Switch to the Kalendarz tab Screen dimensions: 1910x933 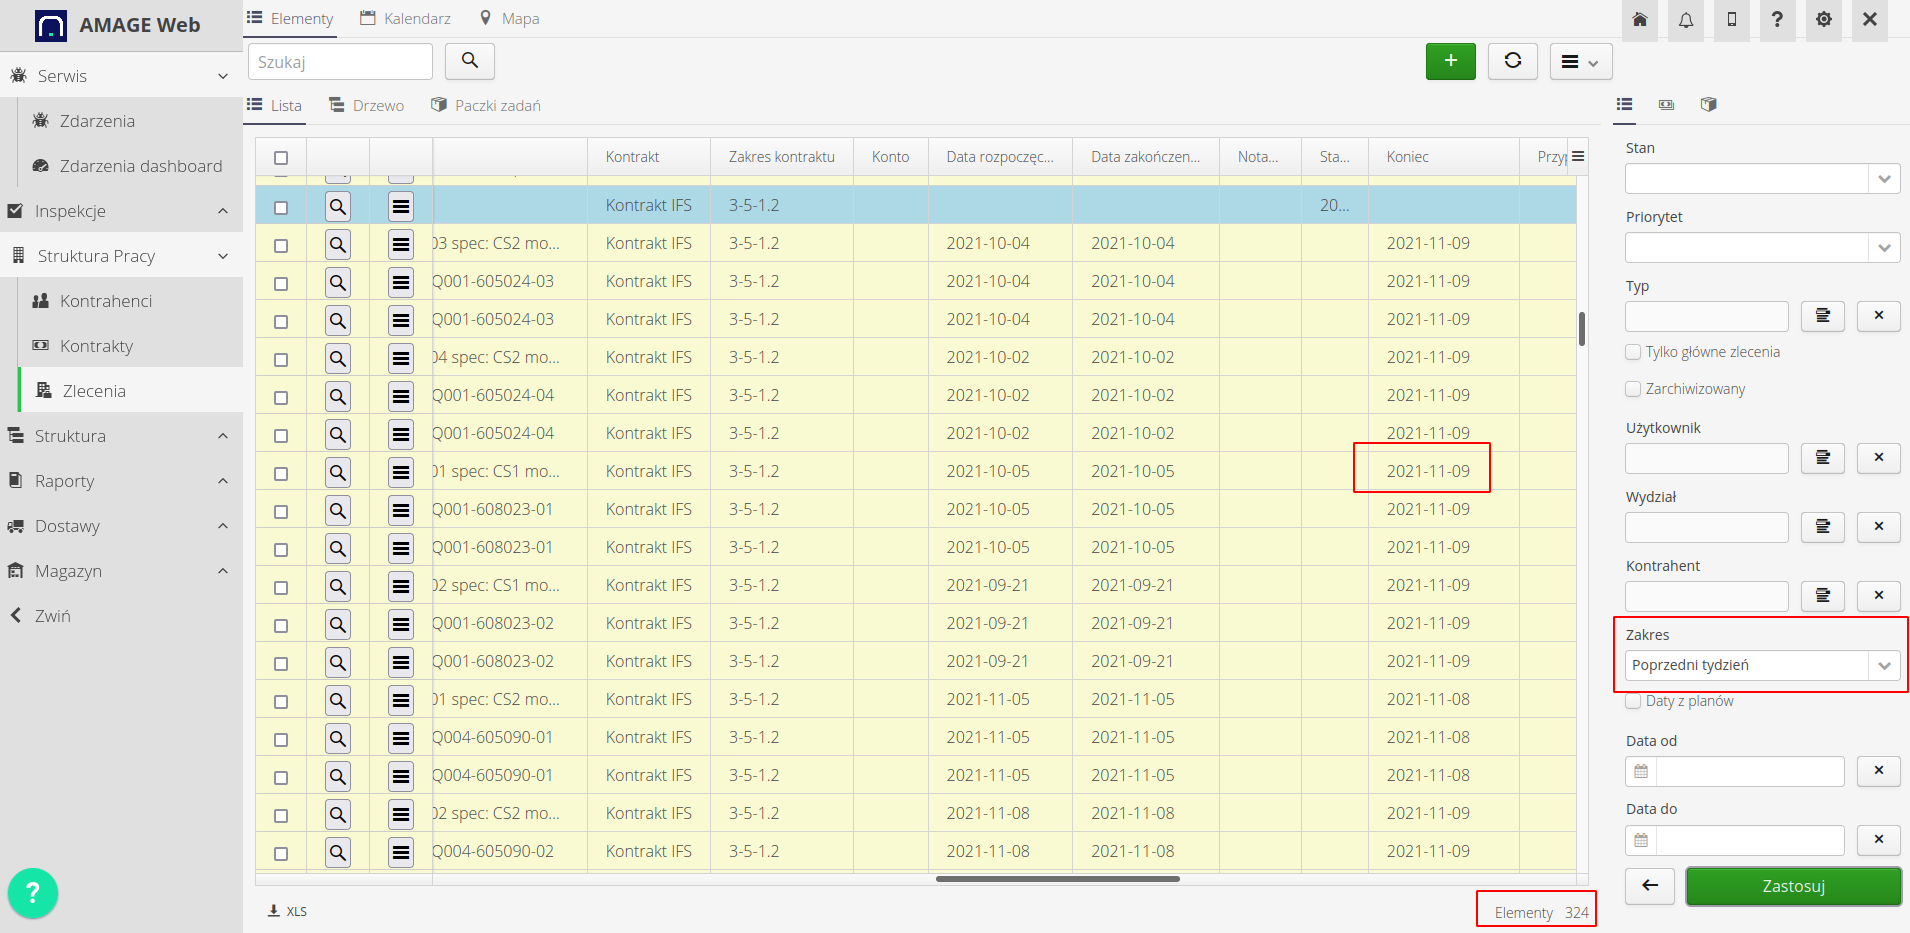[x=405, y=18]
